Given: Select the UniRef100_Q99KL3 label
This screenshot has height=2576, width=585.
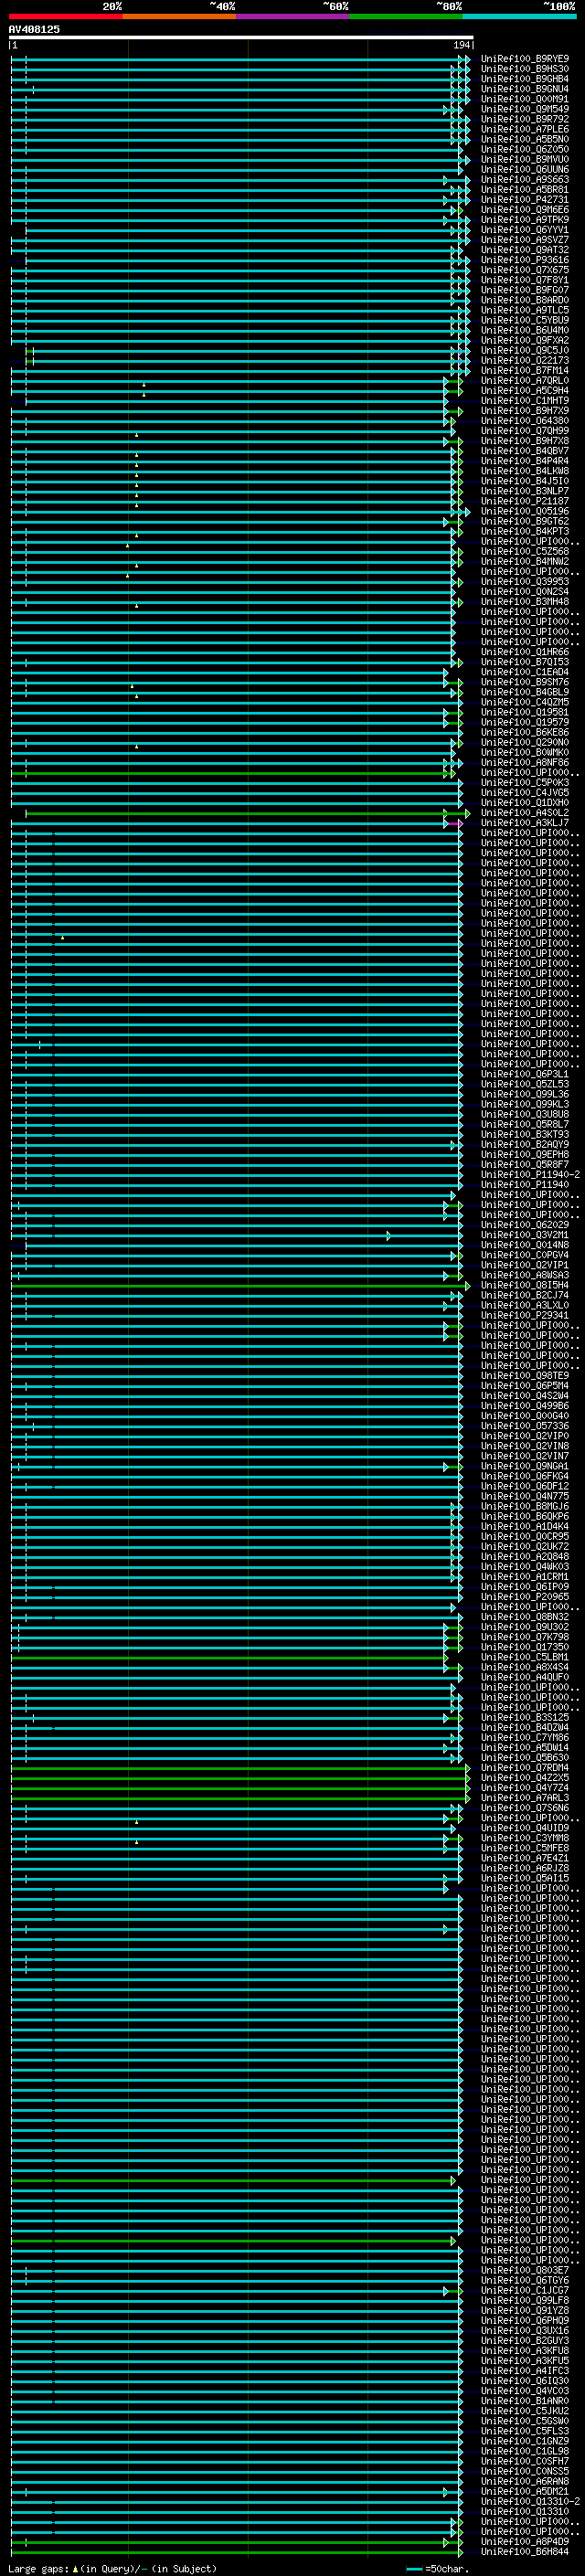Looking at the screenshot, I should point(525,1104).
